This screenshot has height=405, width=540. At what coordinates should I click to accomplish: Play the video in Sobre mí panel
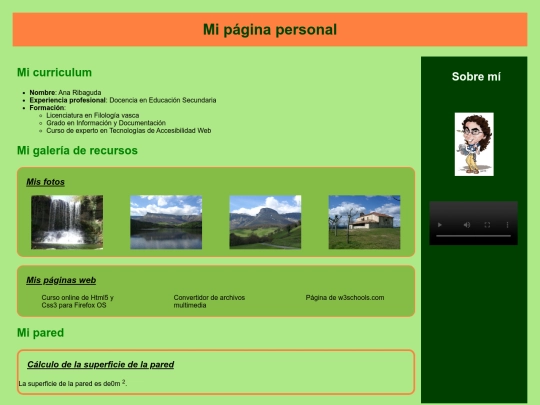pyautogui.click(x=440, y=225)
